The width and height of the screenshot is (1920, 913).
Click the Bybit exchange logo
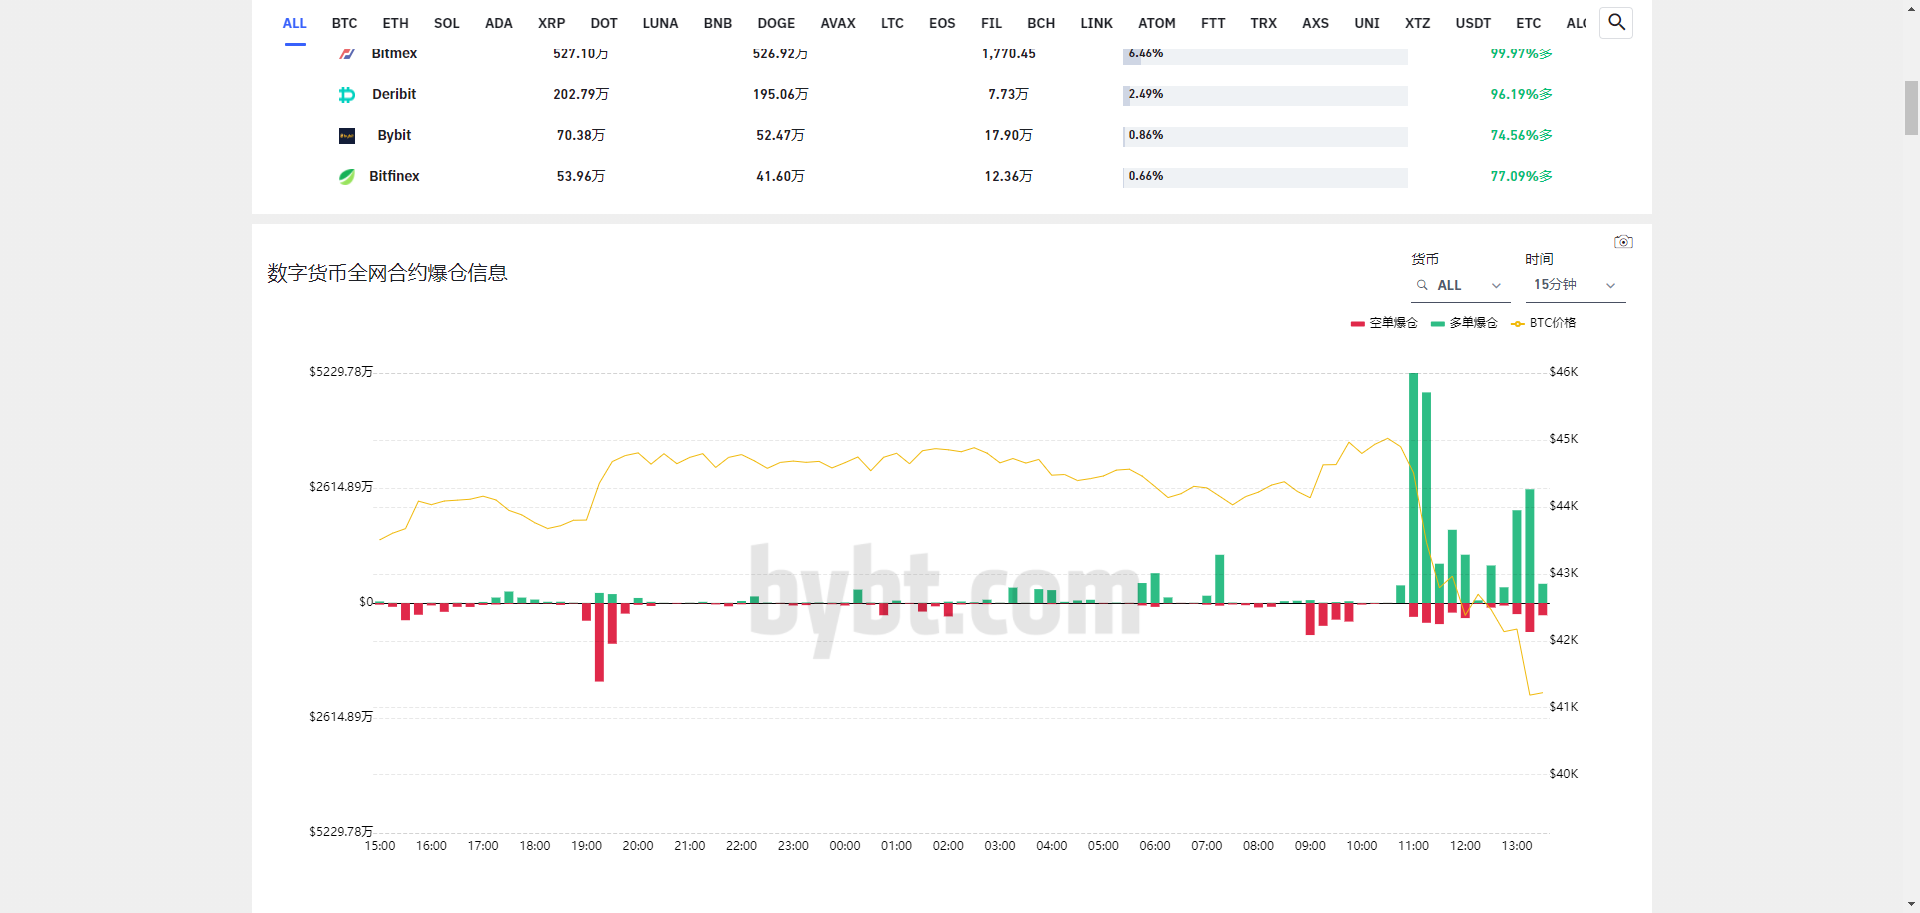pyautogui.click(x=347, y=135)
